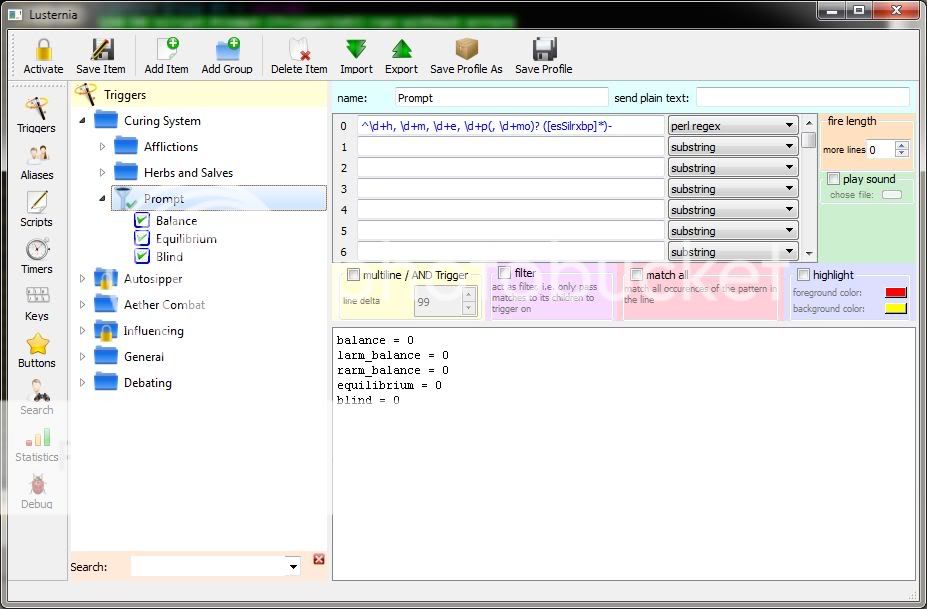Open pattern 3 substring type dropdown
The width and height of the screenshot is (927, 609).
pos(733,189)
